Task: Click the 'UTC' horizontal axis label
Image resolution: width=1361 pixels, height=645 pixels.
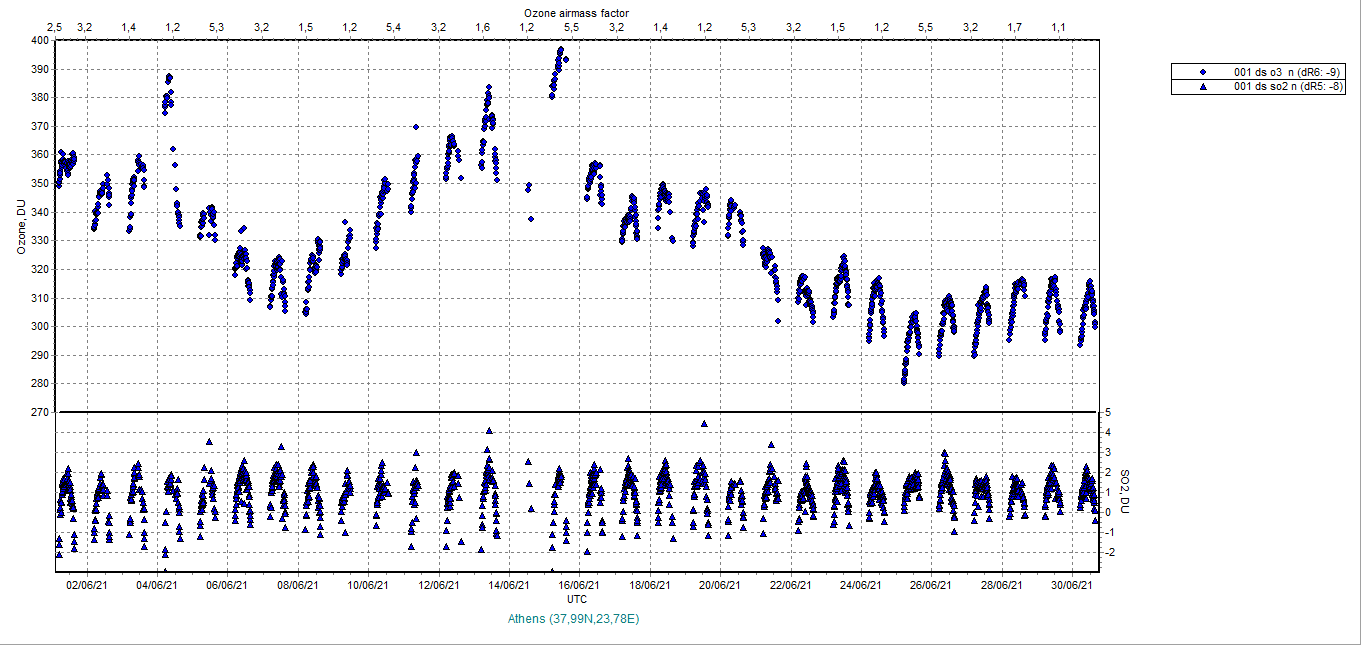Action: point(577,599)
